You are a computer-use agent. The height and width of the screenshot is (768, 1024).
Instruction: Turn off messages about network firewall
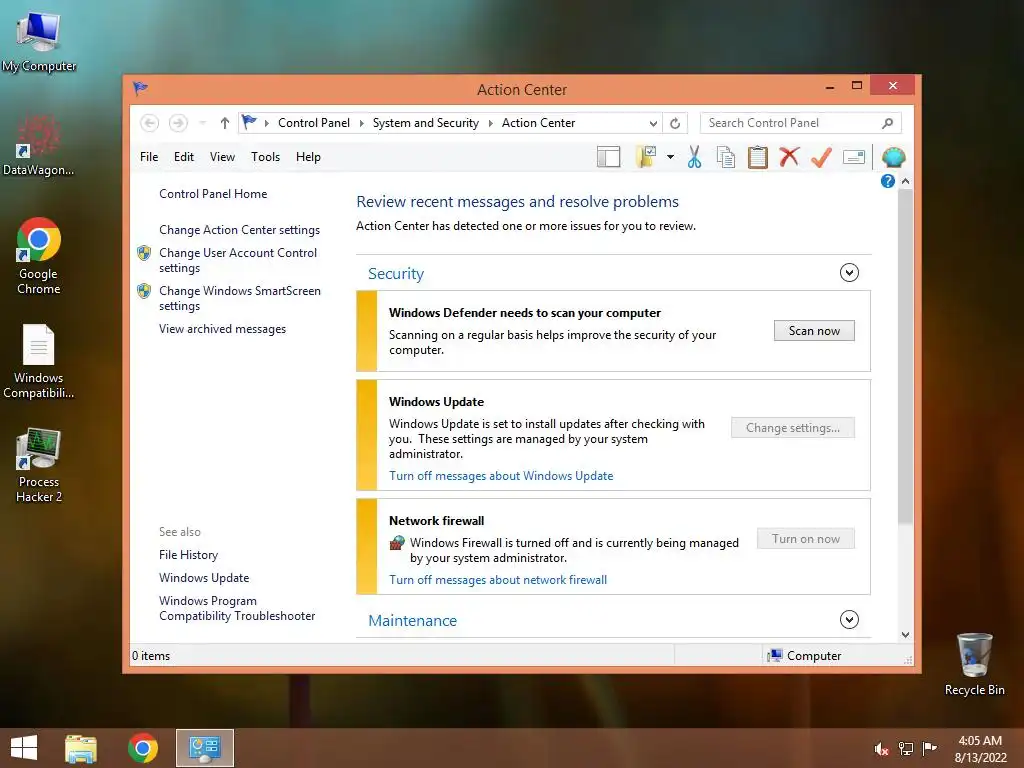click(x=498, y=580)
